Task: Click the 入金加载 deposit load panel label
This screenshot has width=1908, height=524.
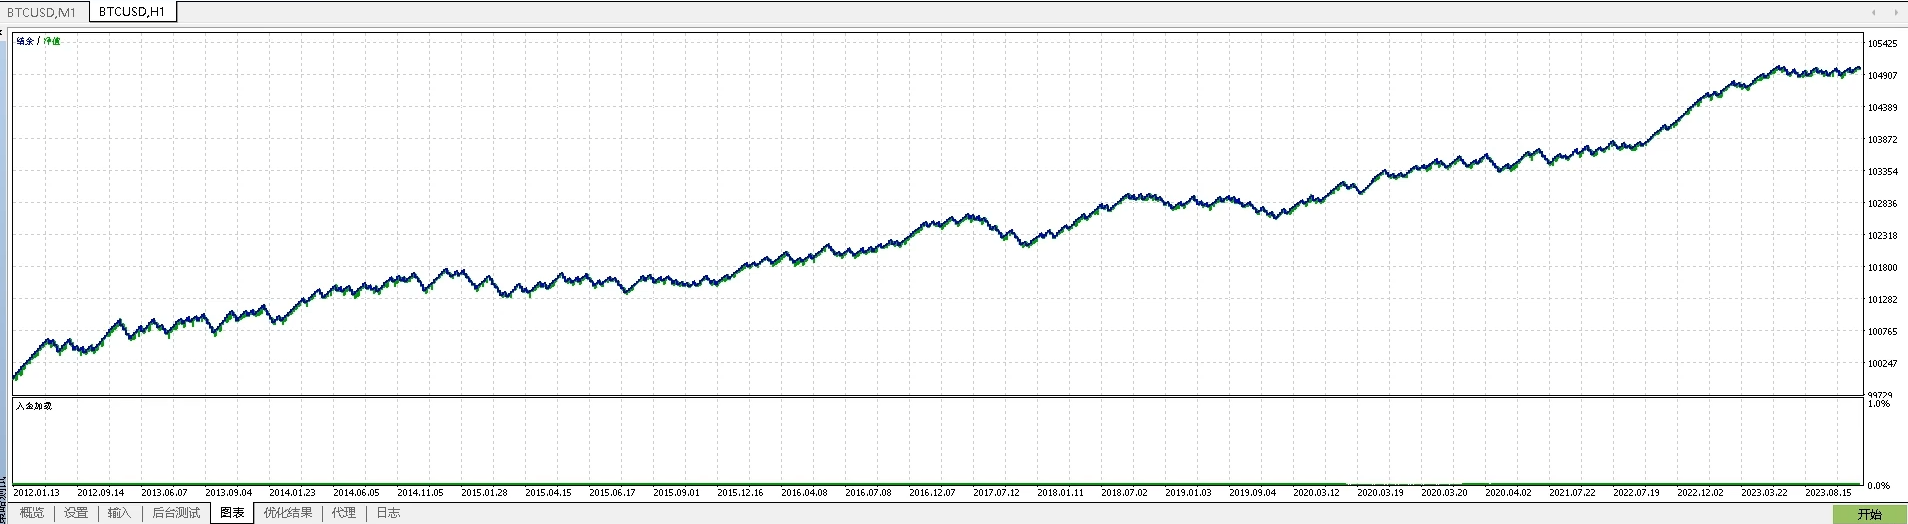Action: click(x=34, y=406)
